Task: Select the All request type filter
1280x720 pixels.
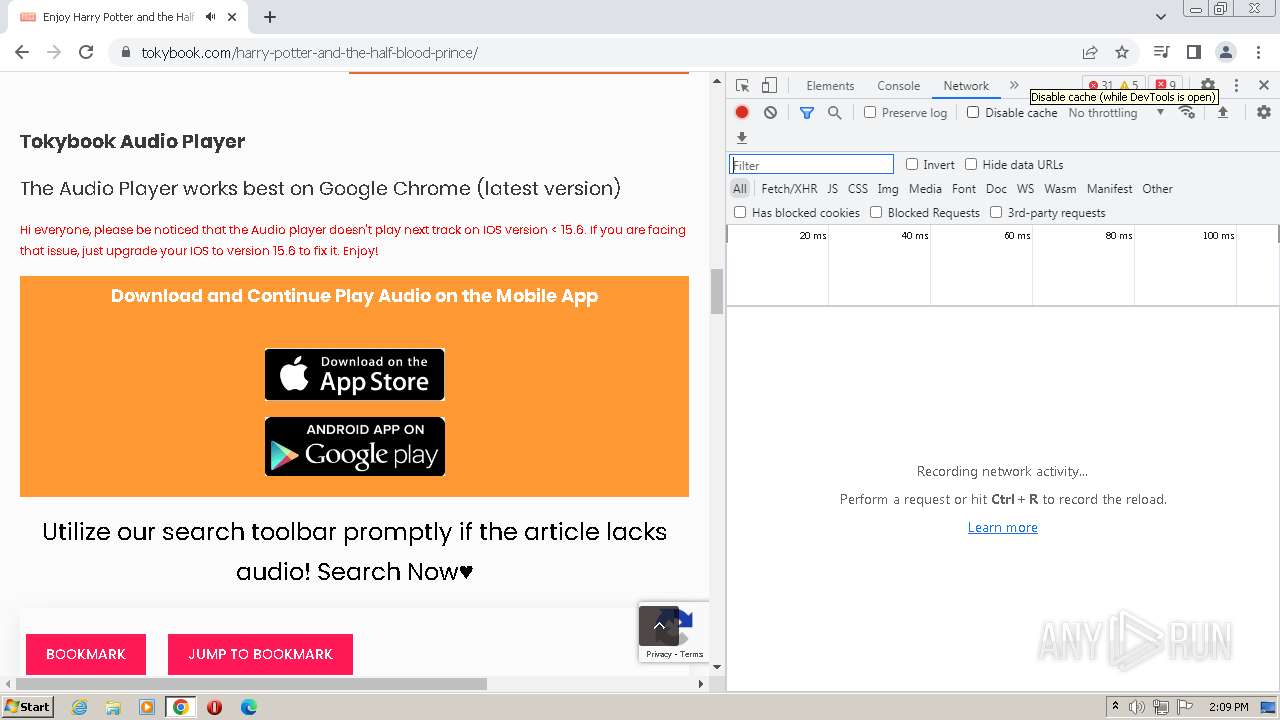Action: (x=740, y=189)
